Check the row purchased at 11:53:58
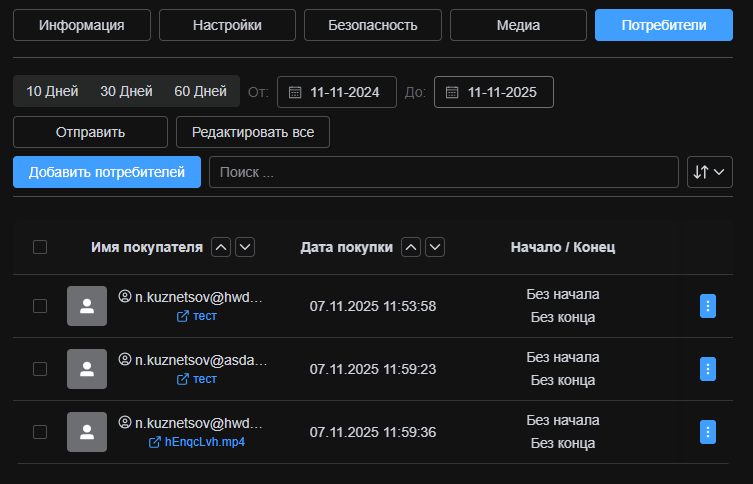753x484 pixels. 40,306
